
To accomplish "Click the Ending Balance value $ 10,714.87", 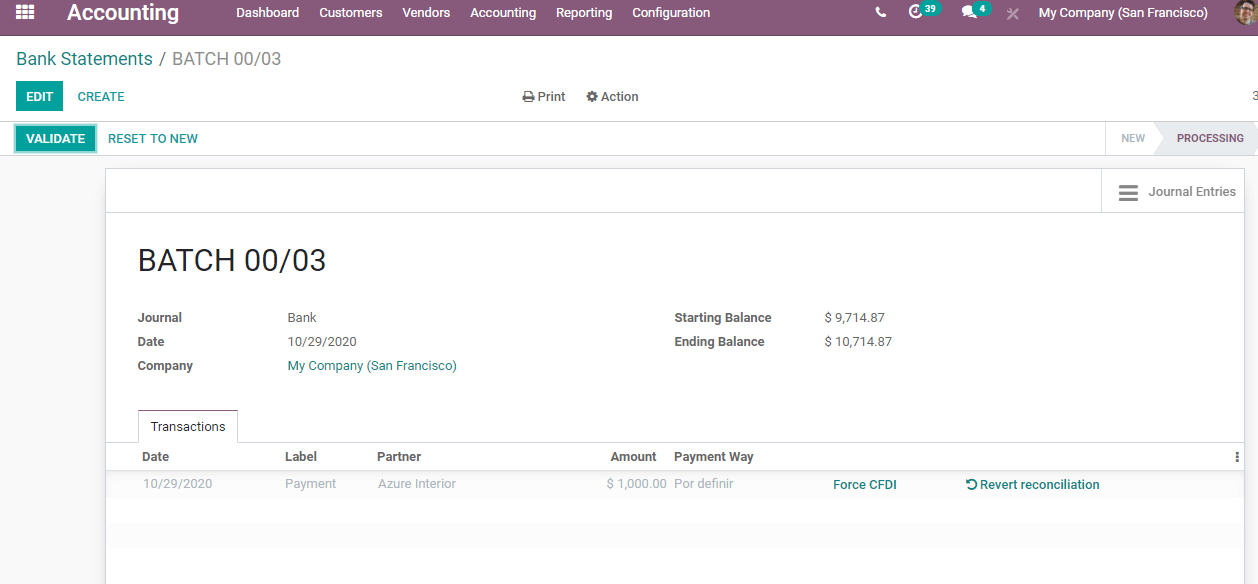I will pos(858,342).
